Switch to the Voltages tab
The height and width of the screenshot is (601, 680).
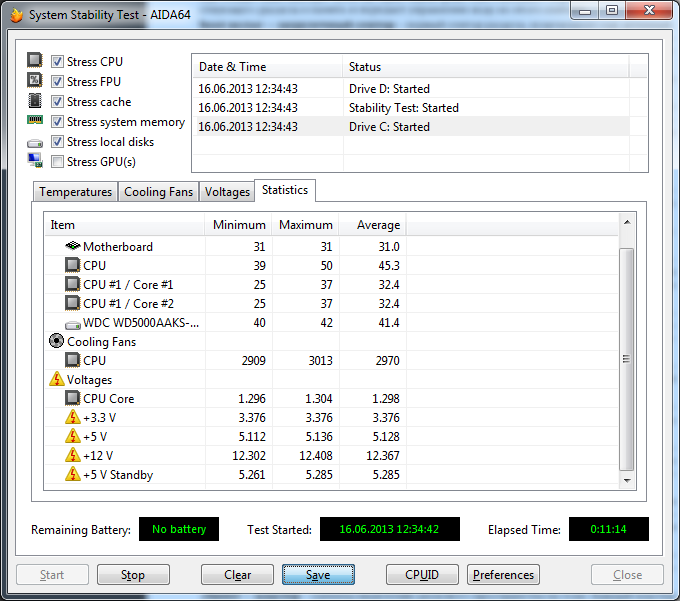pos(227,192)
